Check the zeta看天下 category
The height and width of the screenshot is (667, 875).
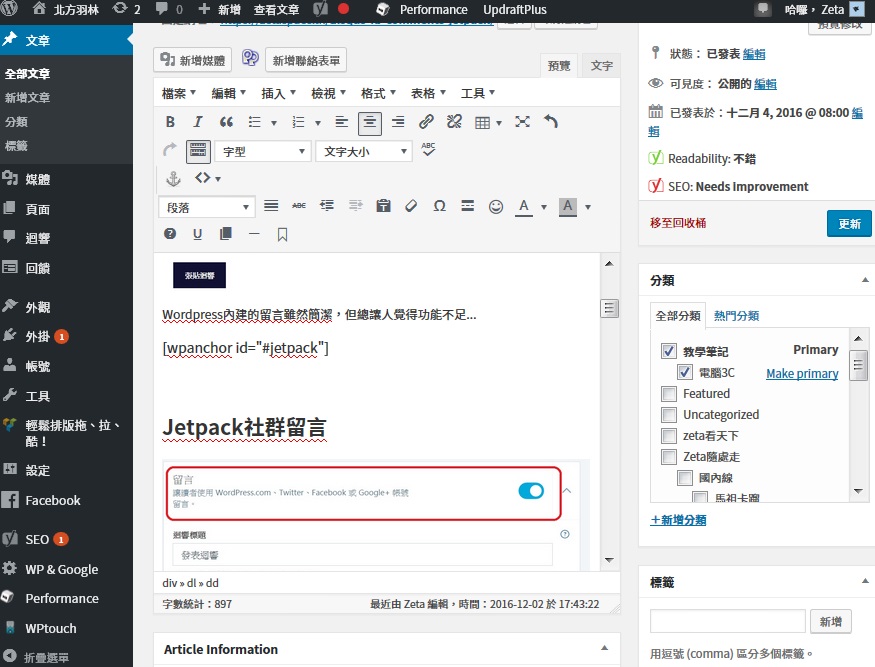tap(669, 435)
